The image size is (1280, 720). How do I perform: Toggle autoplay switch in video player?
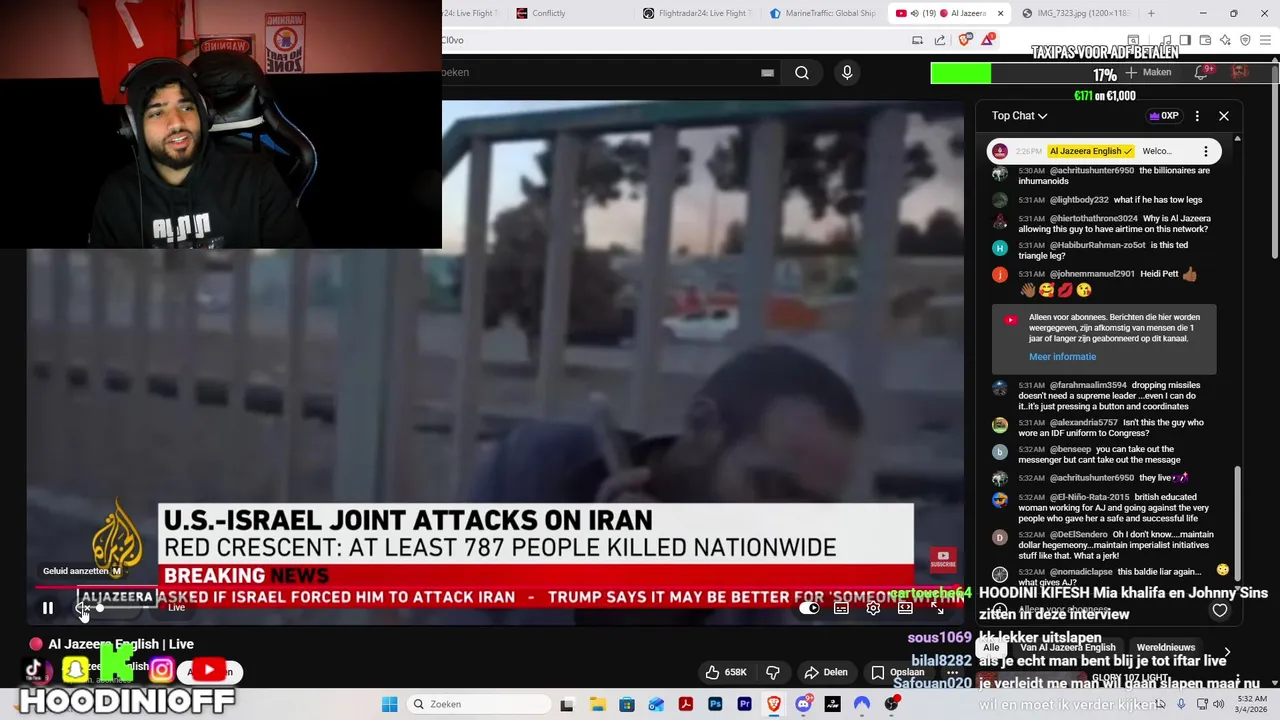(810, 607)
